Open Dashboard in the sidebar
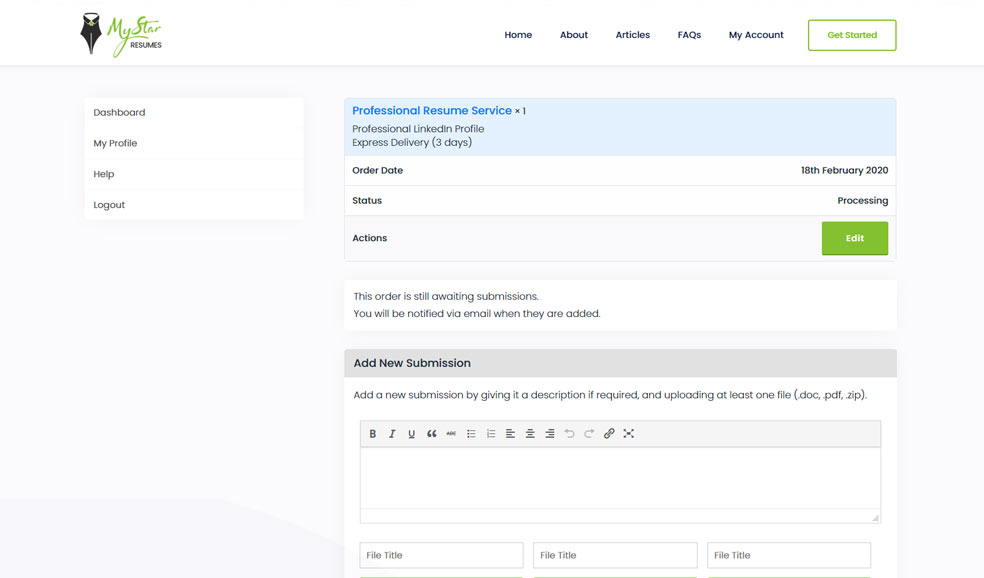 coord(119,113)
